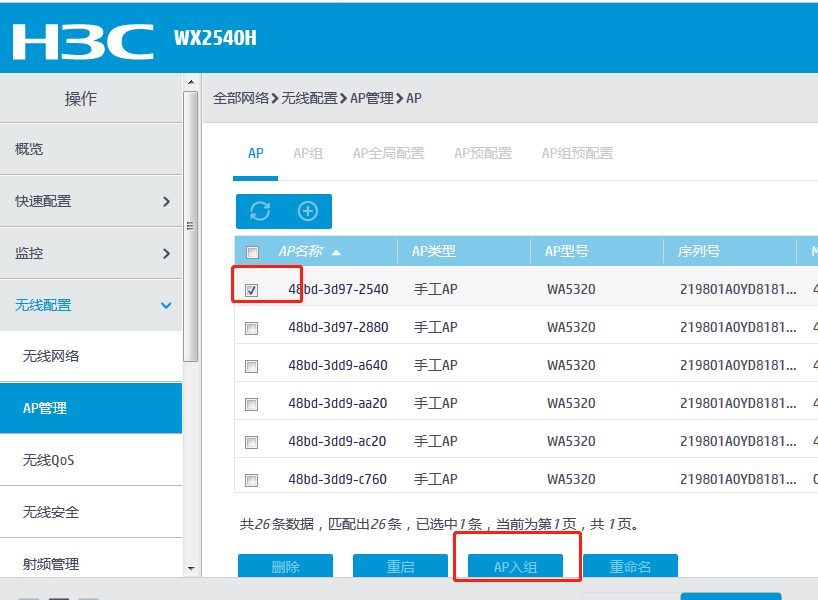Click the AP名称 sort arrow
This screenshot has height=600, width=818.
point(336,253)
